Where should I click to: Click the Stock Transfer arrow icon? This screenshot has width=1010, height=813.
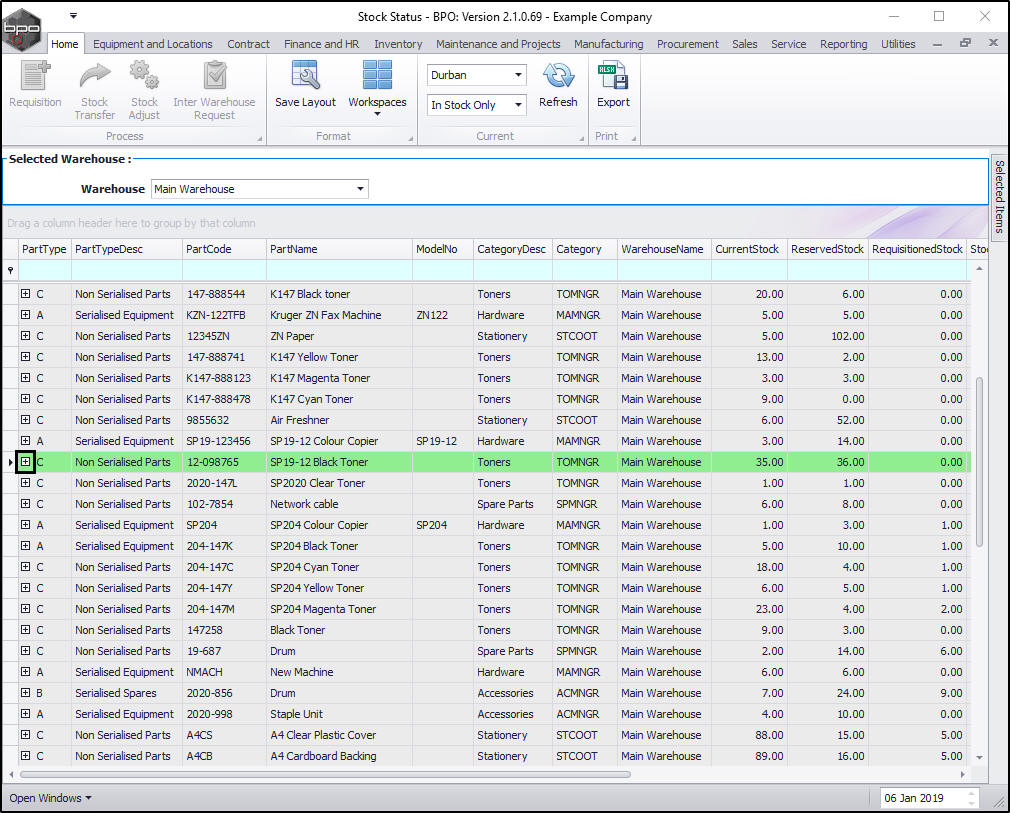pyautogui.click(x=95, y=77)
